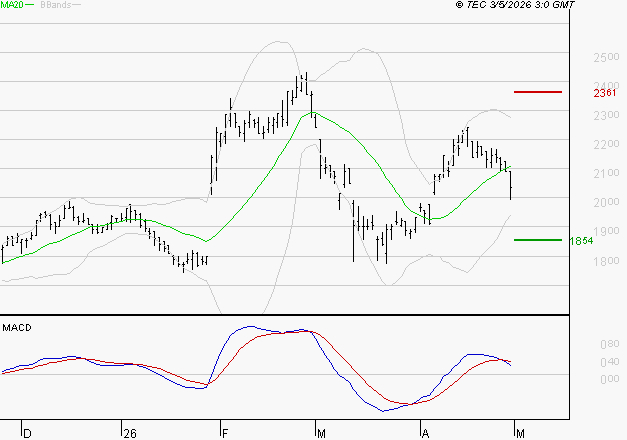Select the red resistance level line
The image size is (627, 440).
(x=538, y=92)
